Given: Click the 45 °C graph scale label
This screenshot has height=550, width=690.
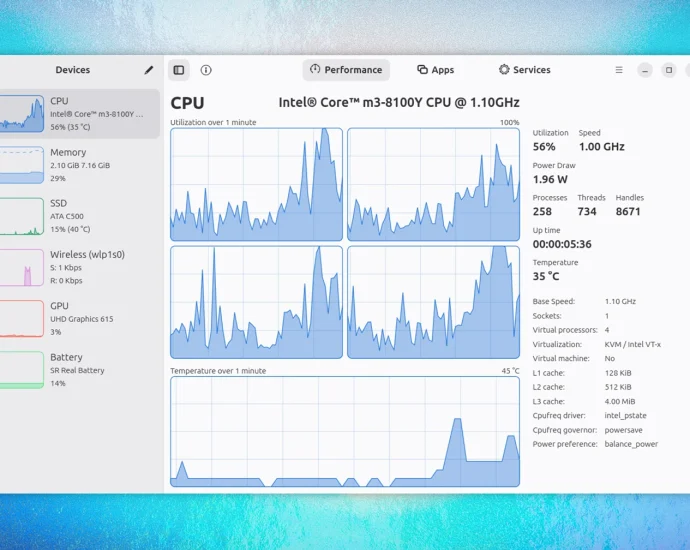Looking at the screenshot, I should tap(510, 371).
